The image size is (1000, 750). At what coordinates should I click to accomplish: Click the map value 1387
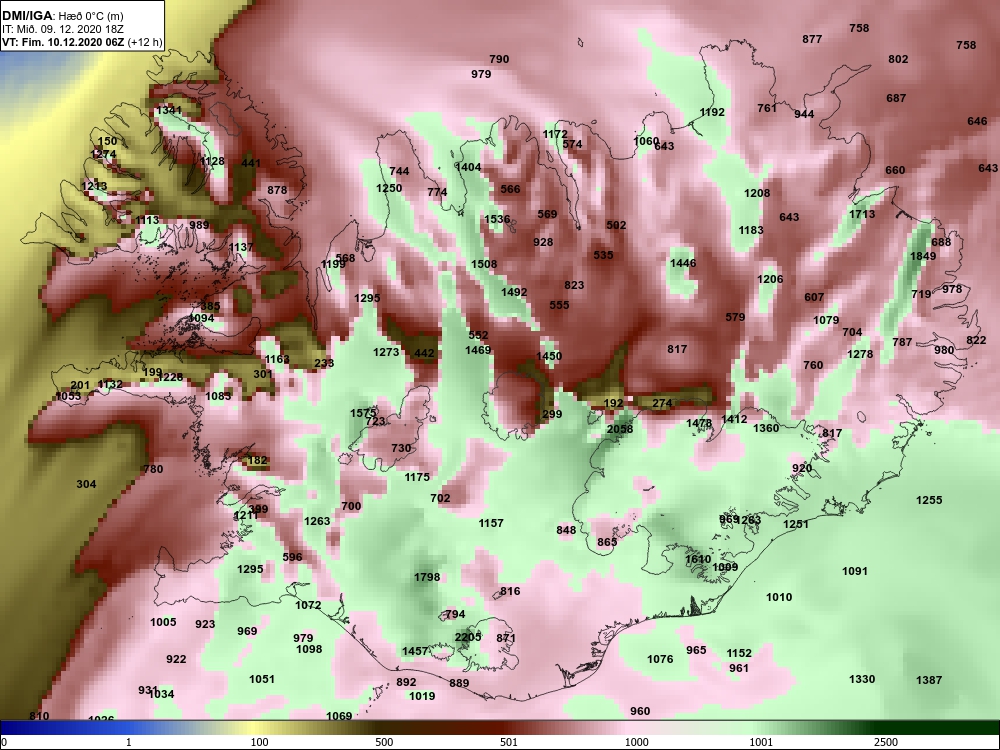[x=929, y=680]
